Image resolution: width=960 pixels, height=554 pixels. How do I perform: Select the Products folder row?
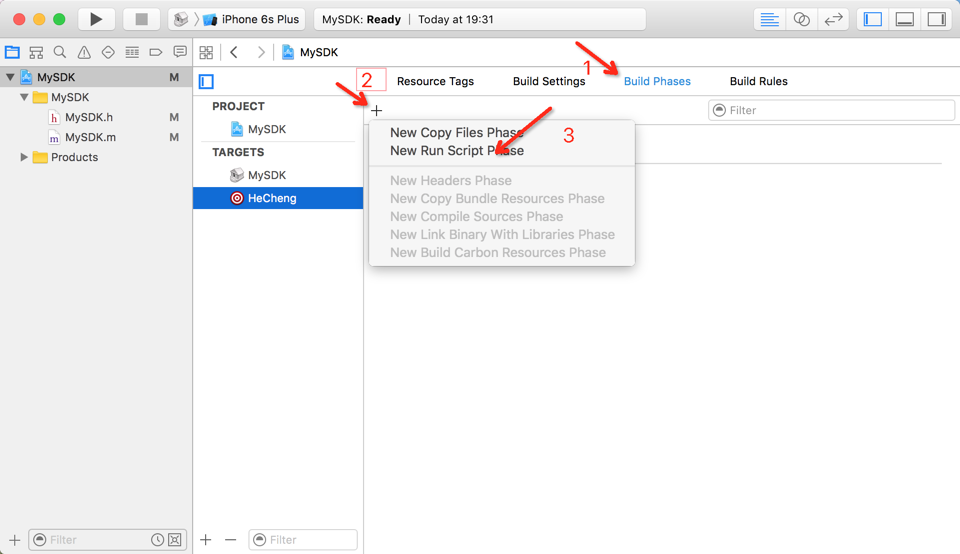pyautogui.click(x=96, y=157)
